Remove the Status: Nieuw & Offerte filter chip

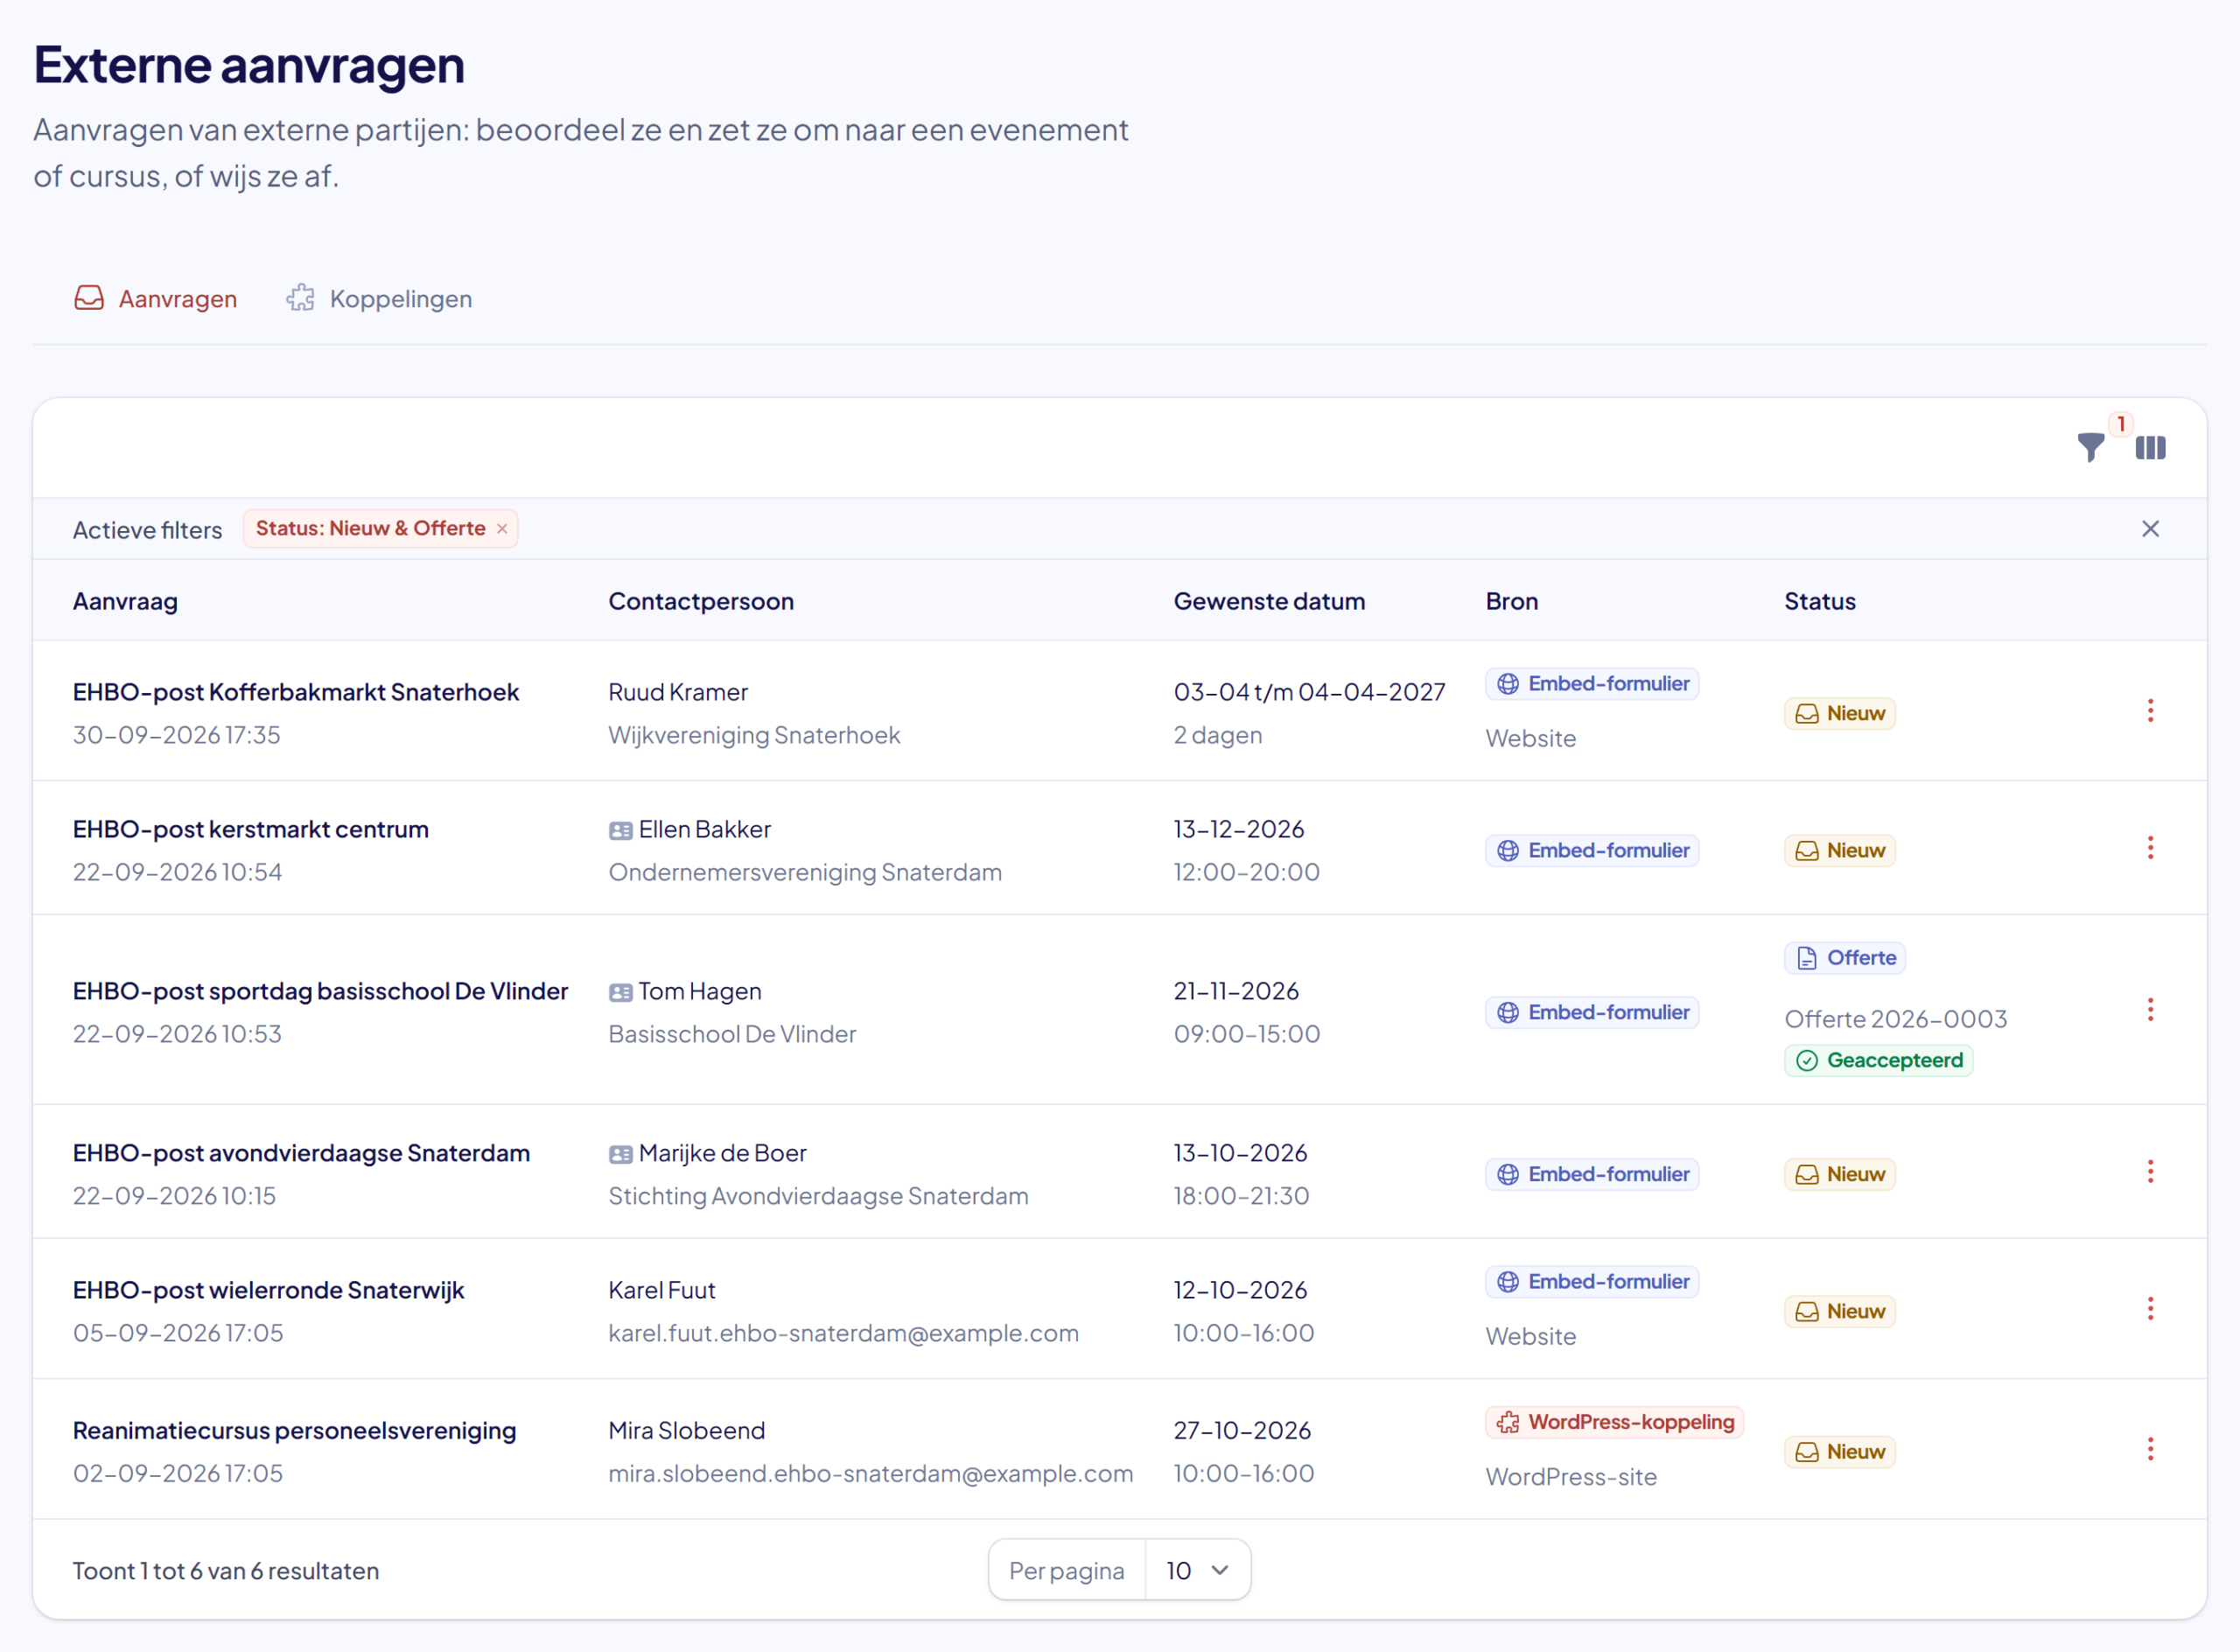(502, 529)
